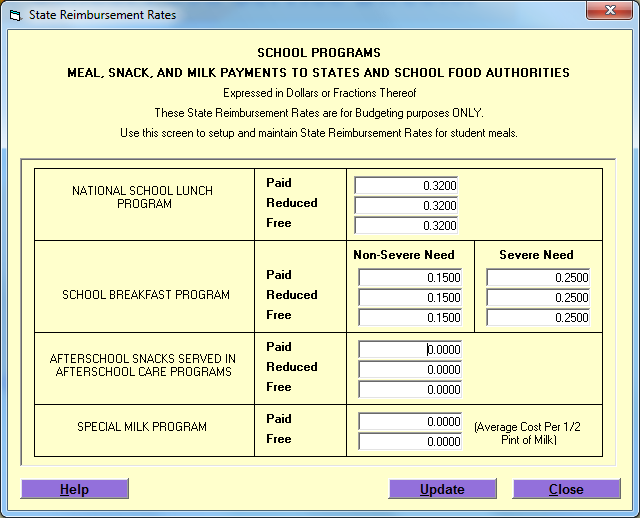Select National School Lunch Paid rate field
Viewport: 640px width, 518px height.
tap(406, 186)
